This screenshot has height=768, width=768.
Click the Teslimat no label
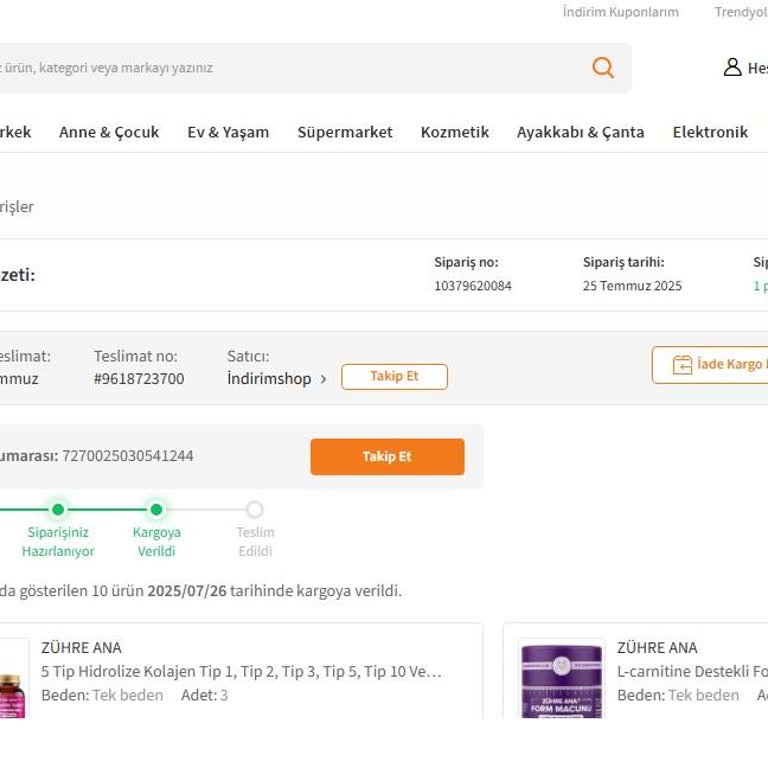pyautogui.click(x=136, y=356)
